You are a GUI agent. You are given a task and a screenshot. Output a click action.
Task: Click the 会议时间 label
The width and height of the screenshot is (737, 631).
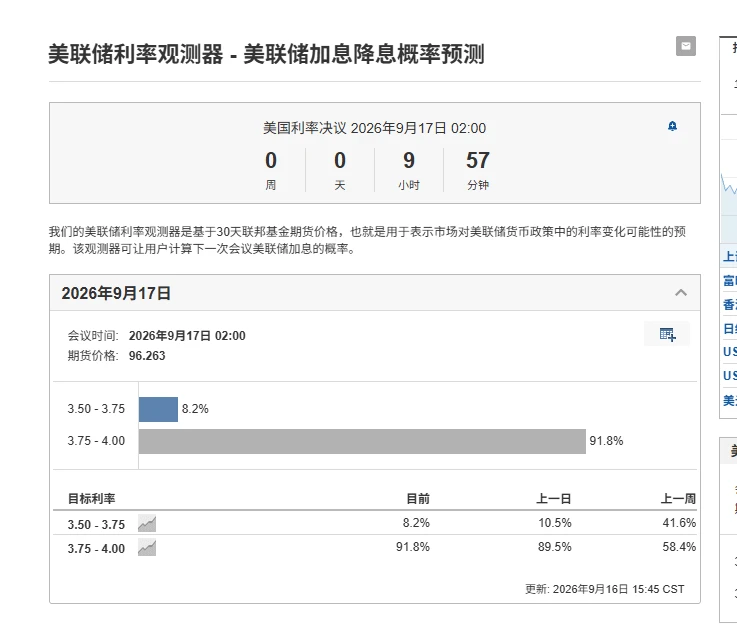[93, 336]
